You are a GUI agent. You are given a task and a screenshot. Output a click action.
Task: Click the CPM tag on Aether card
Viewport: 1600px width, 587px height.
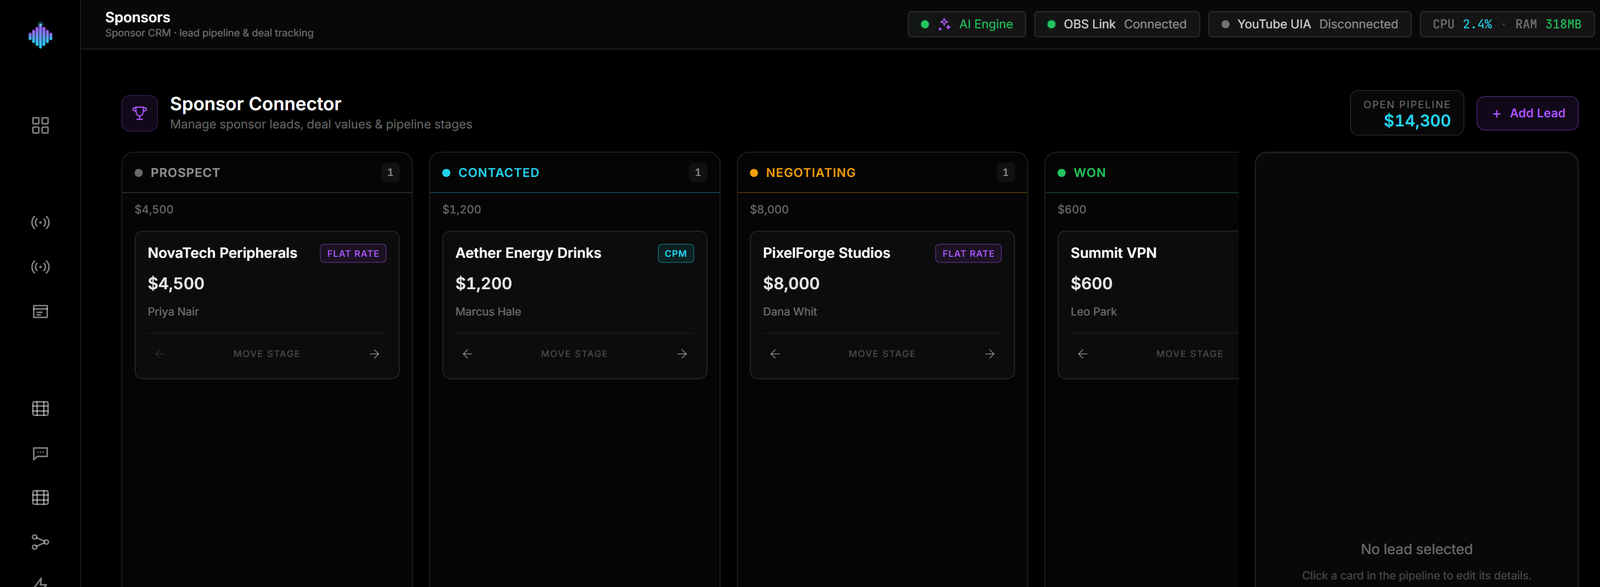676,254
